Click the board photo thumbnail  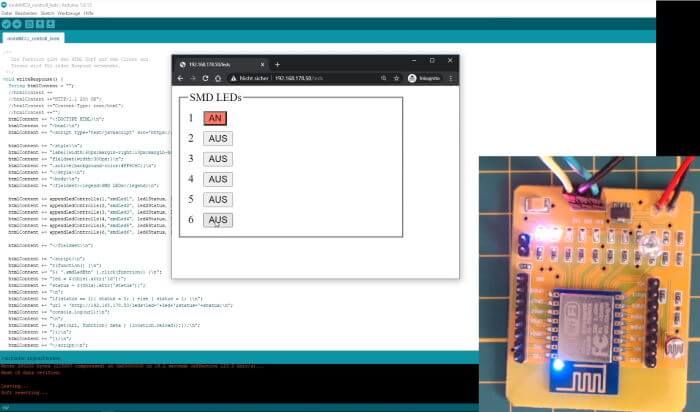[x=589, y=284]
